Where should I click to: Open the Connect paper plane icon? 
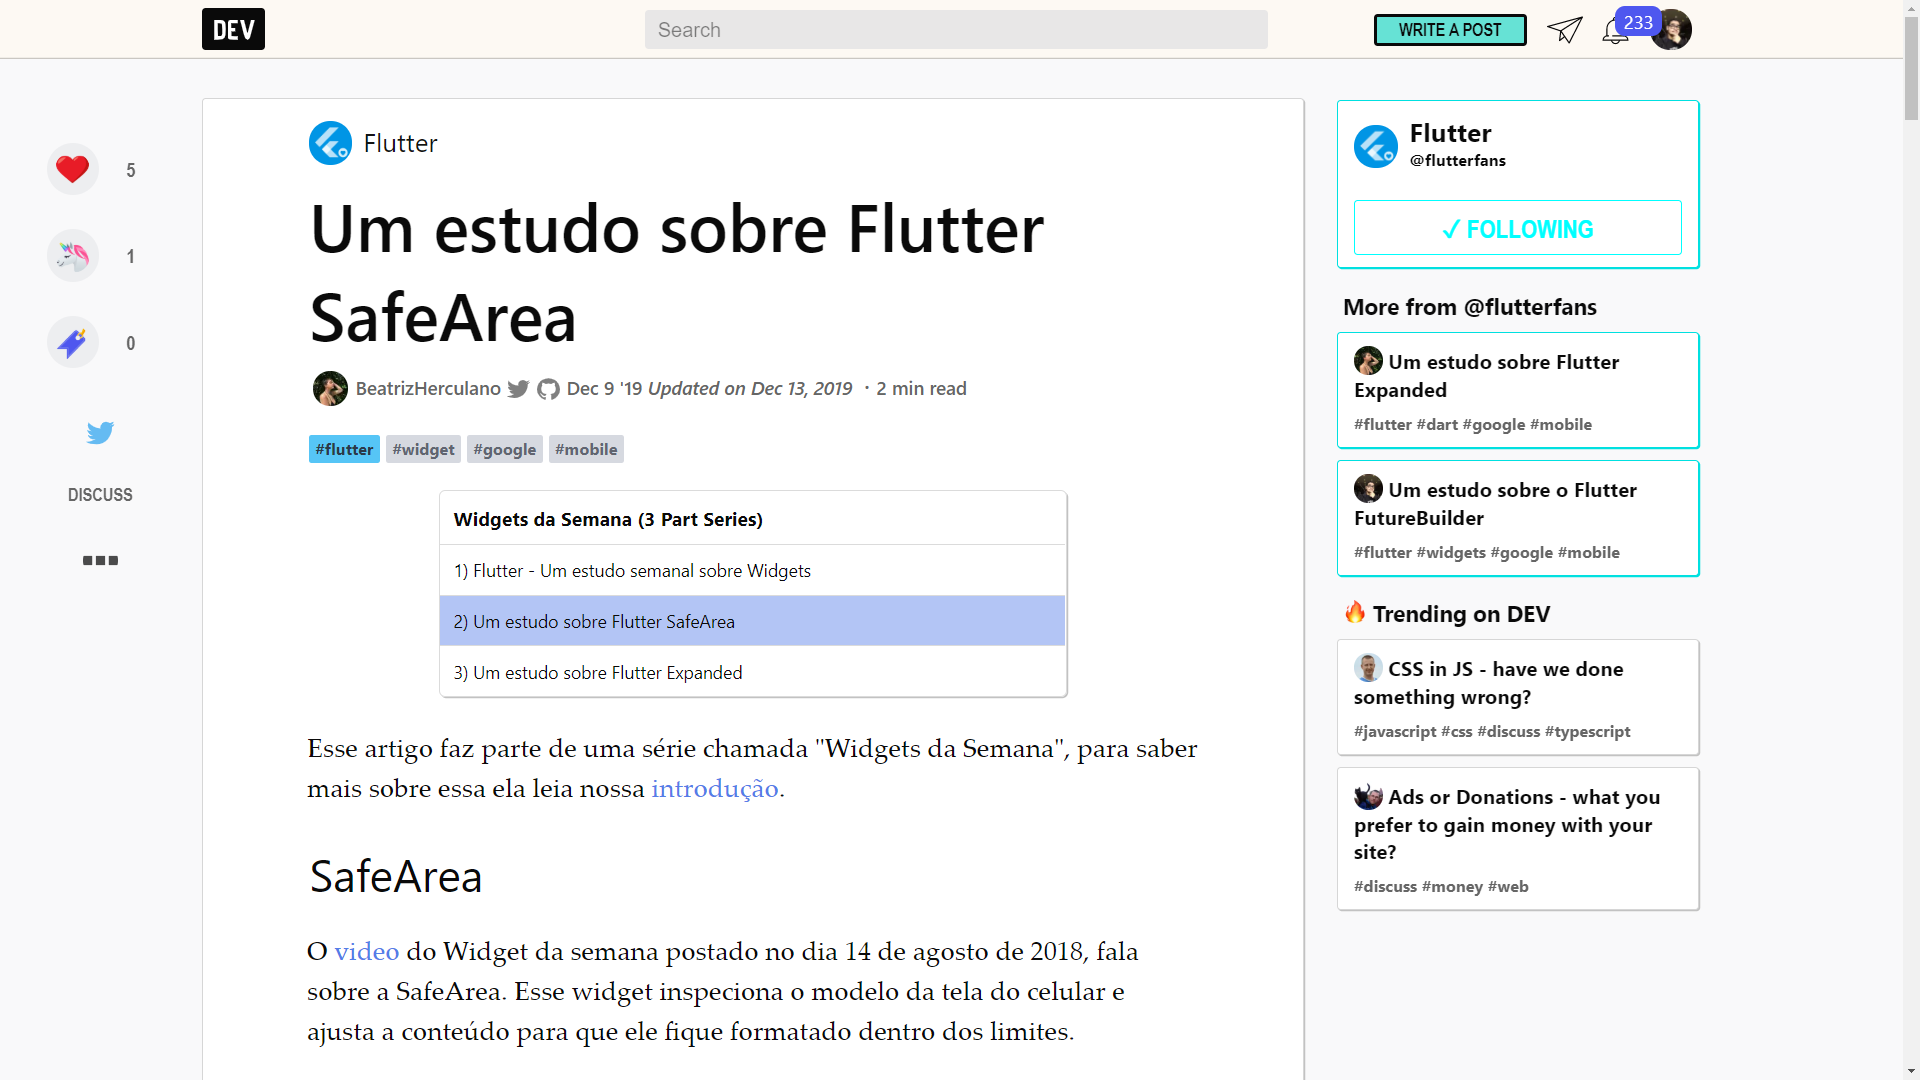click(1564, 30)
